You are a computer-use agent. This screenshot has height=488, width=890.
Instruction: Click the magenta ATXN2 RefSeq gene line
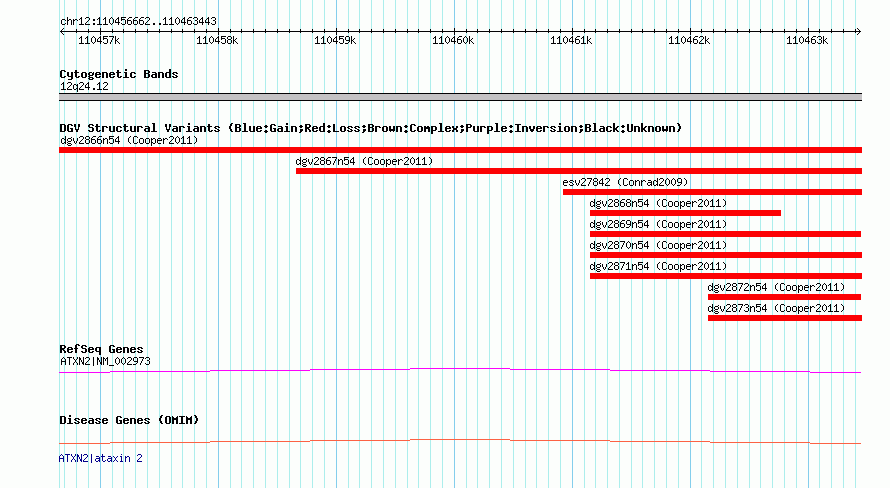pyautogui.click(x=460, y=370)
